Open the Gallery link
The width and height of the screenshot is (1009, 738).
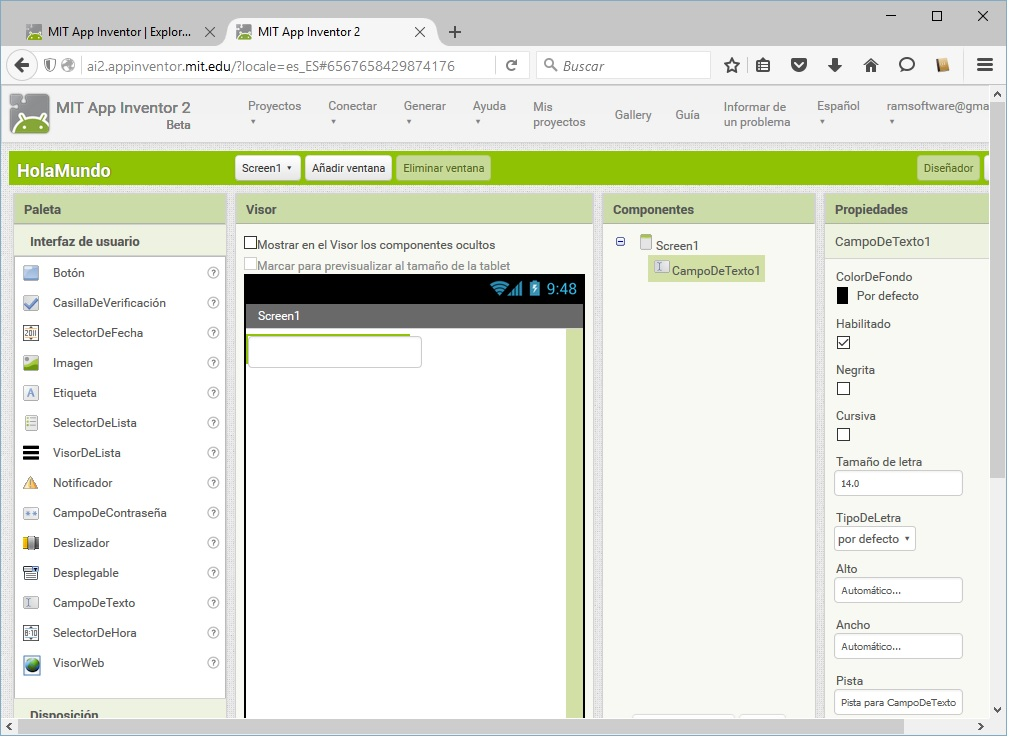tap(633, 115)
